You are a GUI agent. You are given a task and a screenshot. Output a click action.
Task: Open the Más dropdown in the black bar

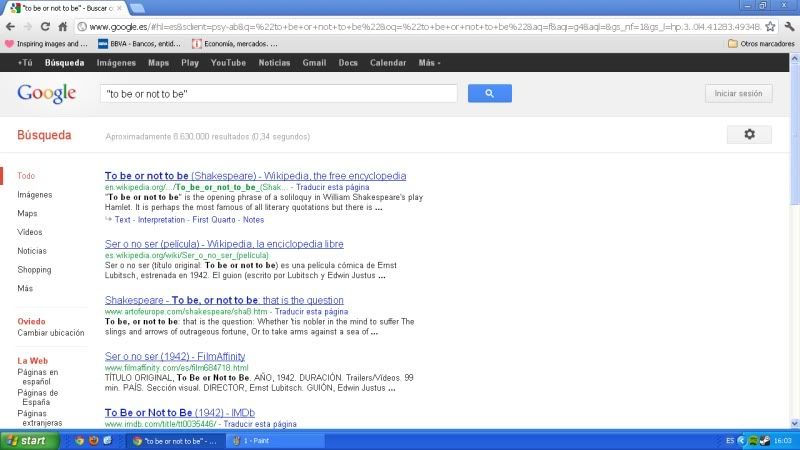[429, 63]
